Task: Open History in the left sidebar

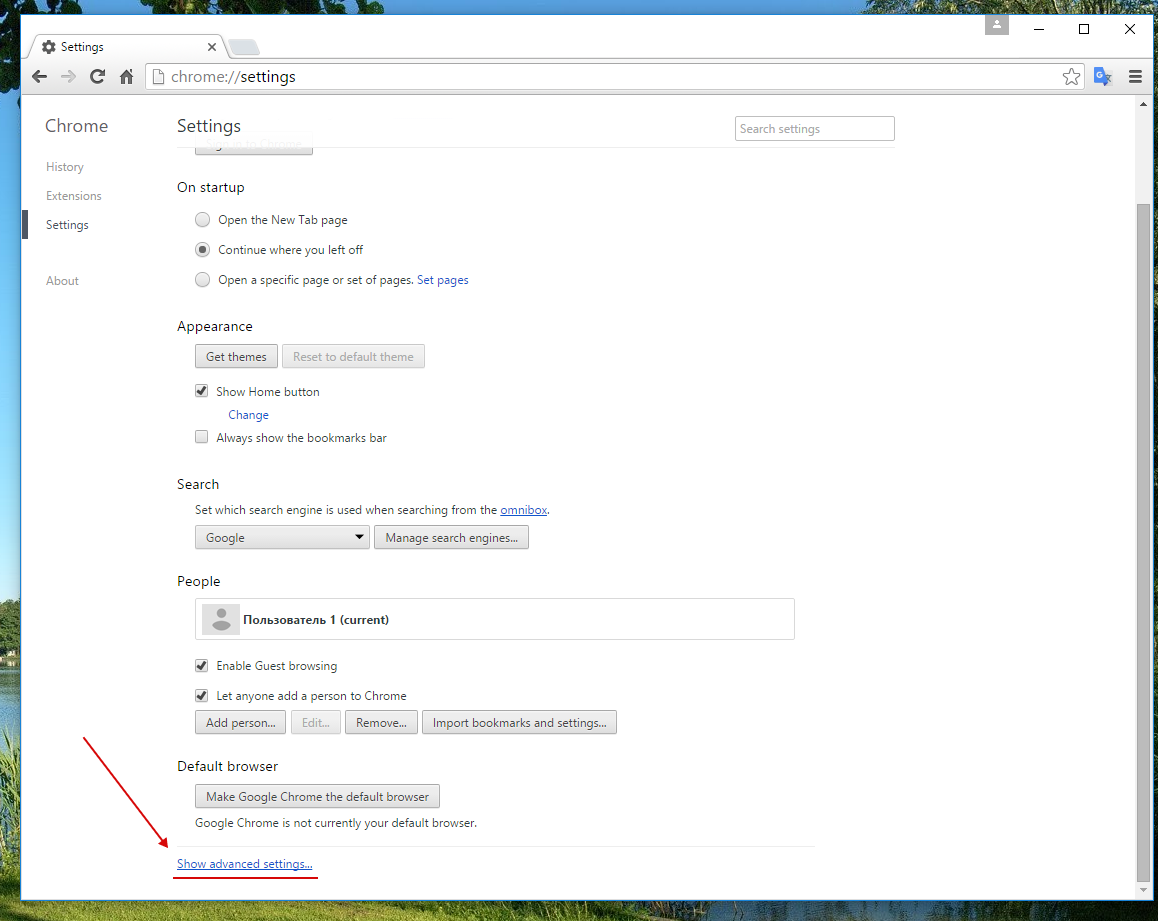Action: 65,167
